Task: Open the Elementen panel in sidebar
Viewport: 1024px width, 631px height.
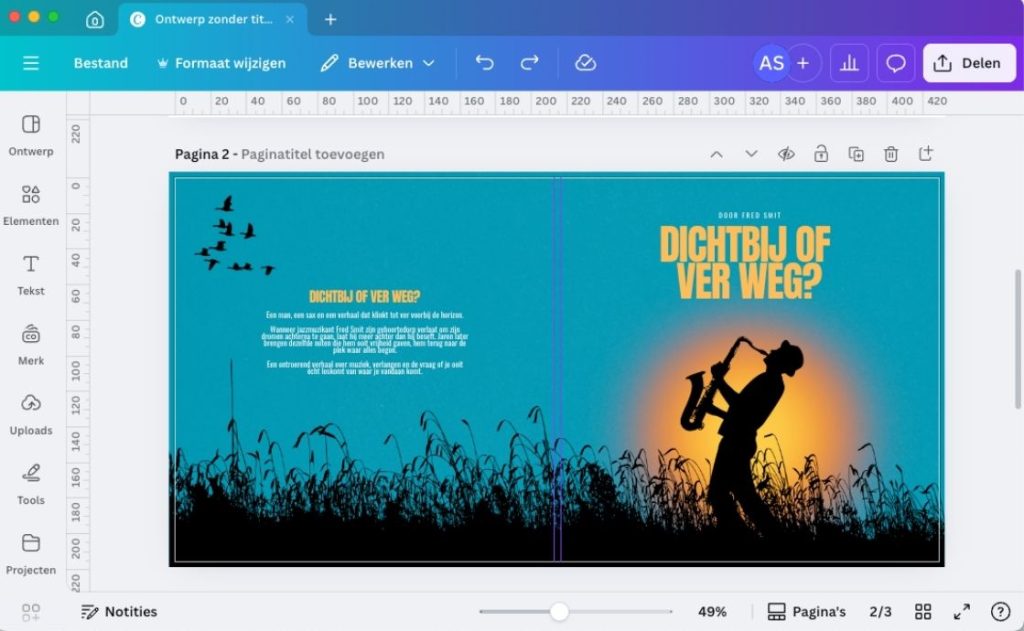Action: (x=31, y=204)
